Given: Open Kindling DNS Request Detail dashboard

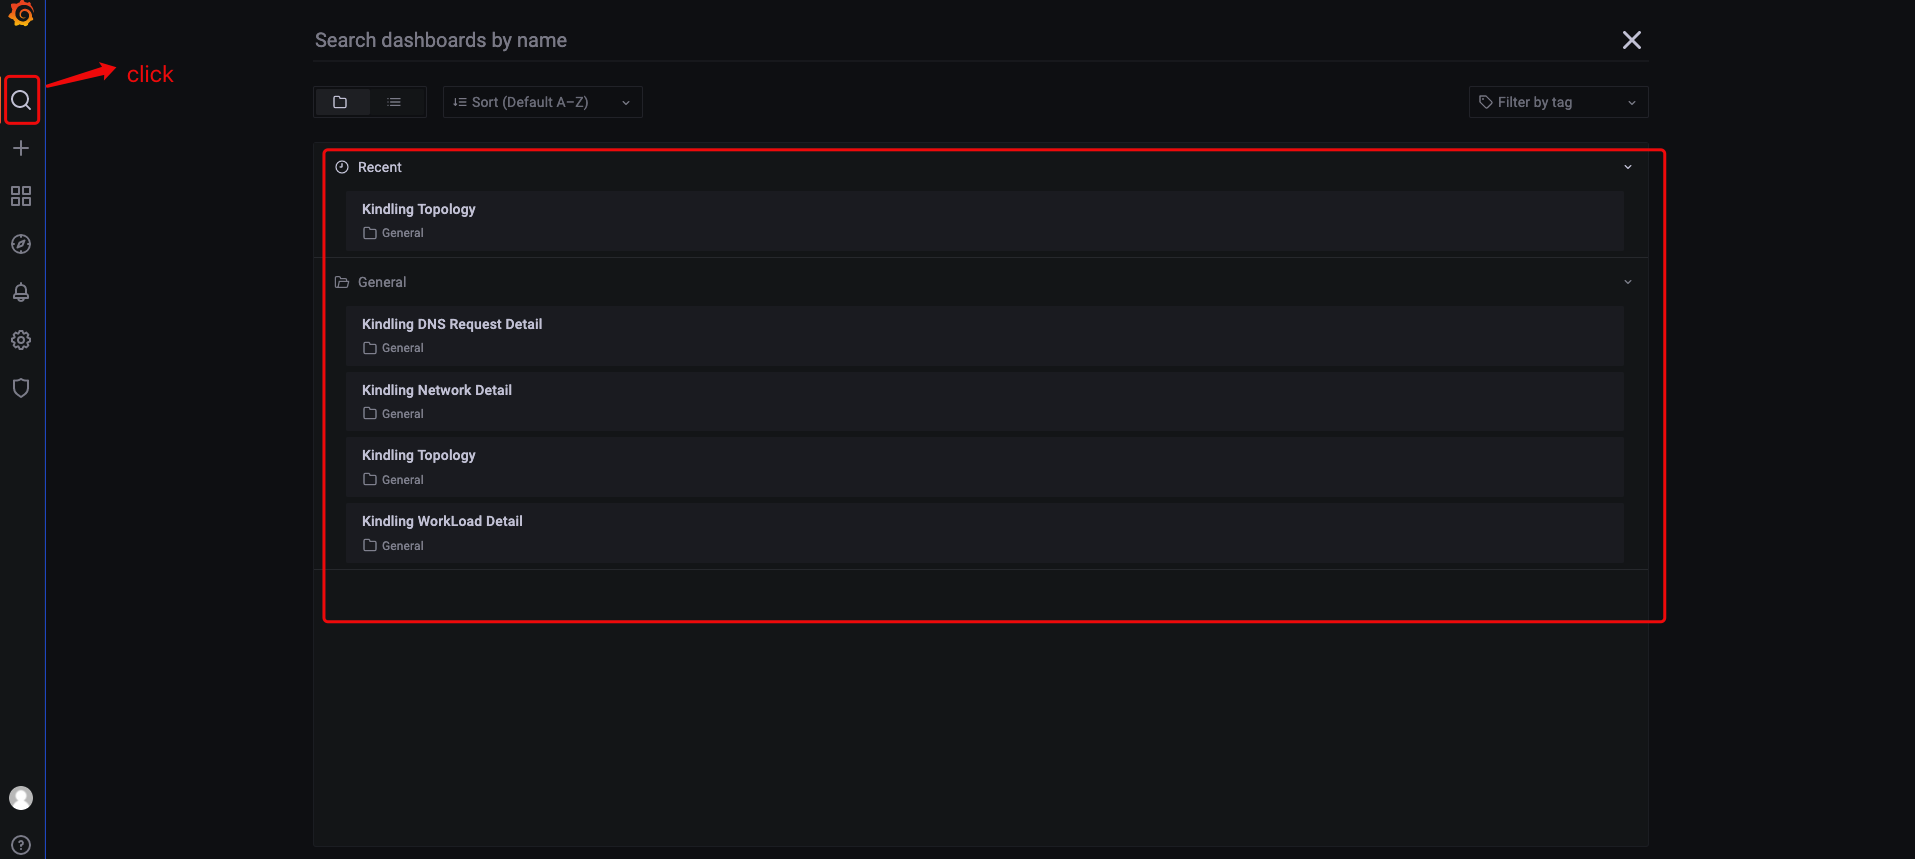Looking at the screenshot, I should tap(452, 324).
